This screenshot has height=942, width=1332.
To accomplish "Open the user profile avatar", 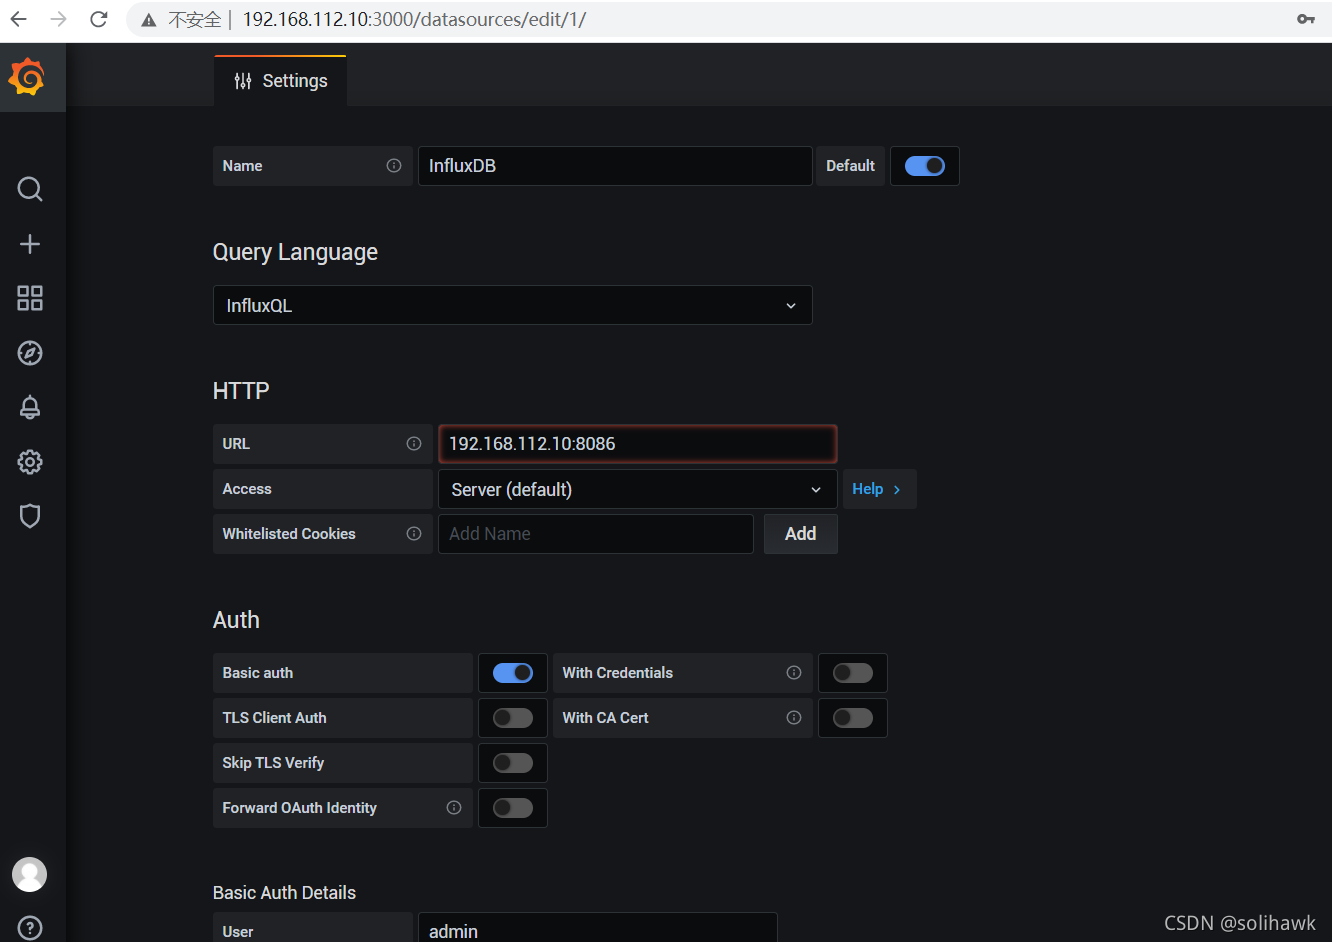I will [29, 874].
